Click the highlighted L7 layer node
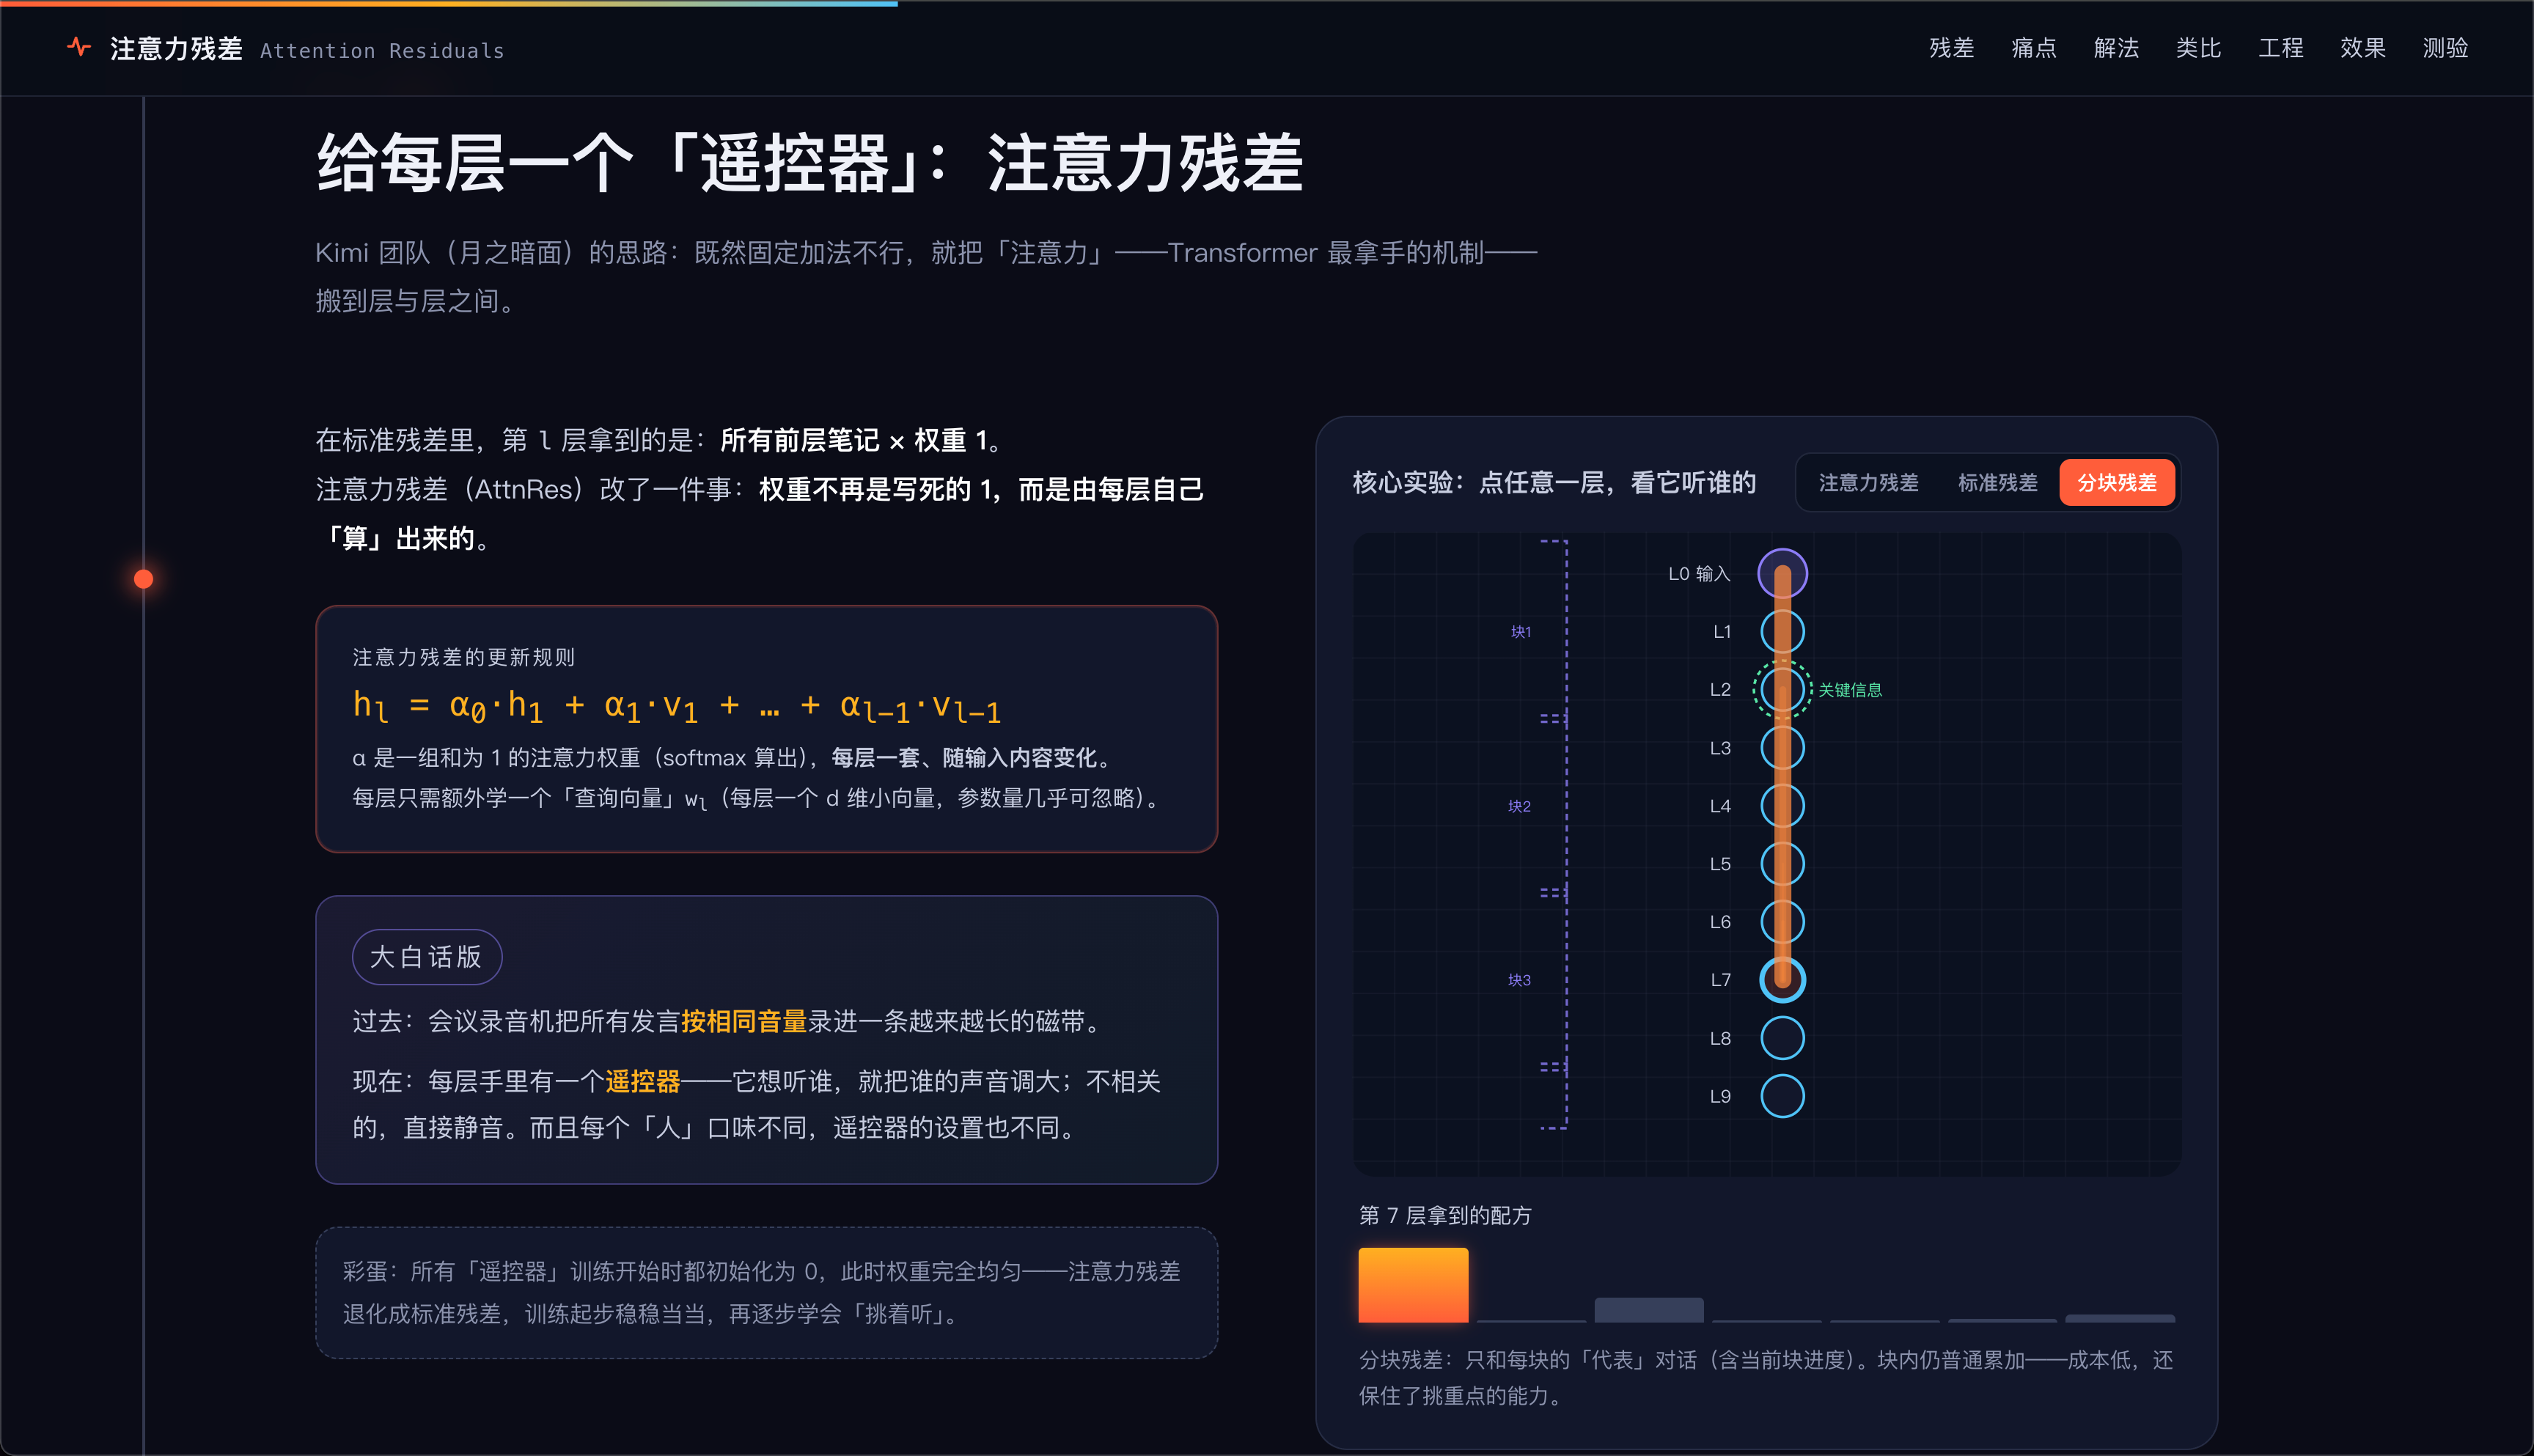The height and width of the screenshot is (1456, 2534). click(x=1782, y=980)
